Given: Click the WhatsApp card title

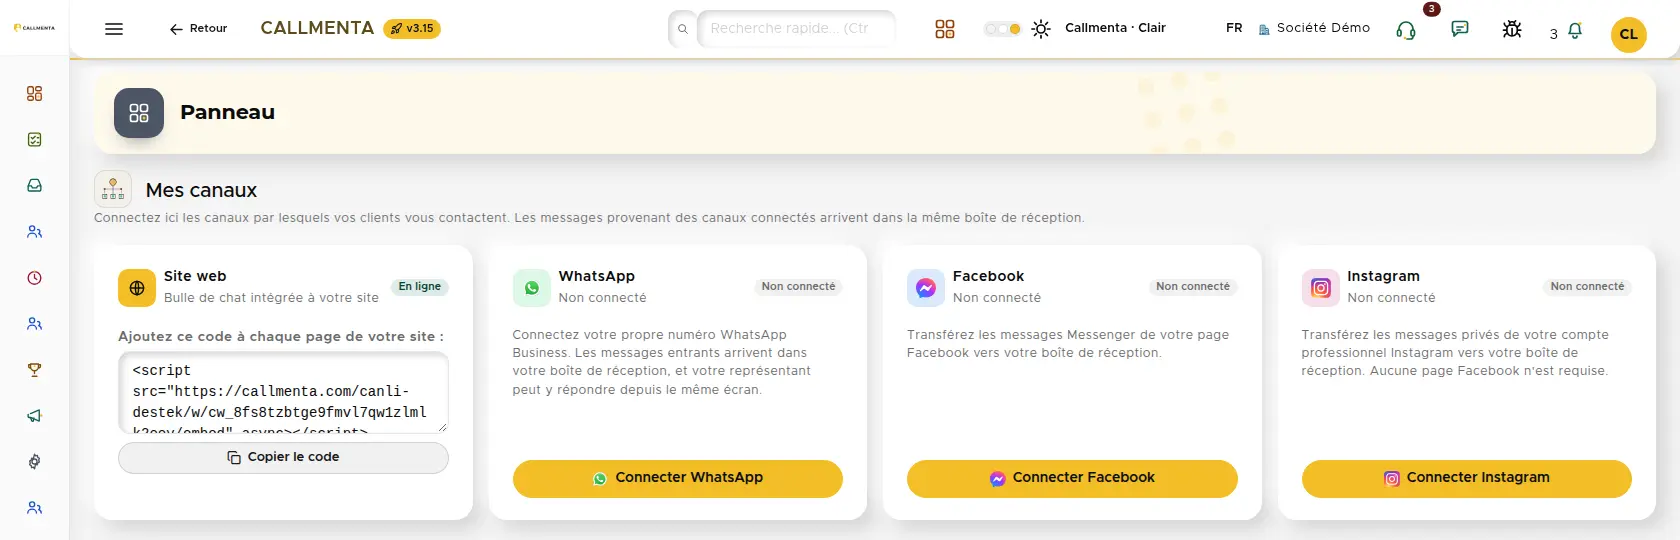Looking at the screenshot, I should [x=597, y=277].
